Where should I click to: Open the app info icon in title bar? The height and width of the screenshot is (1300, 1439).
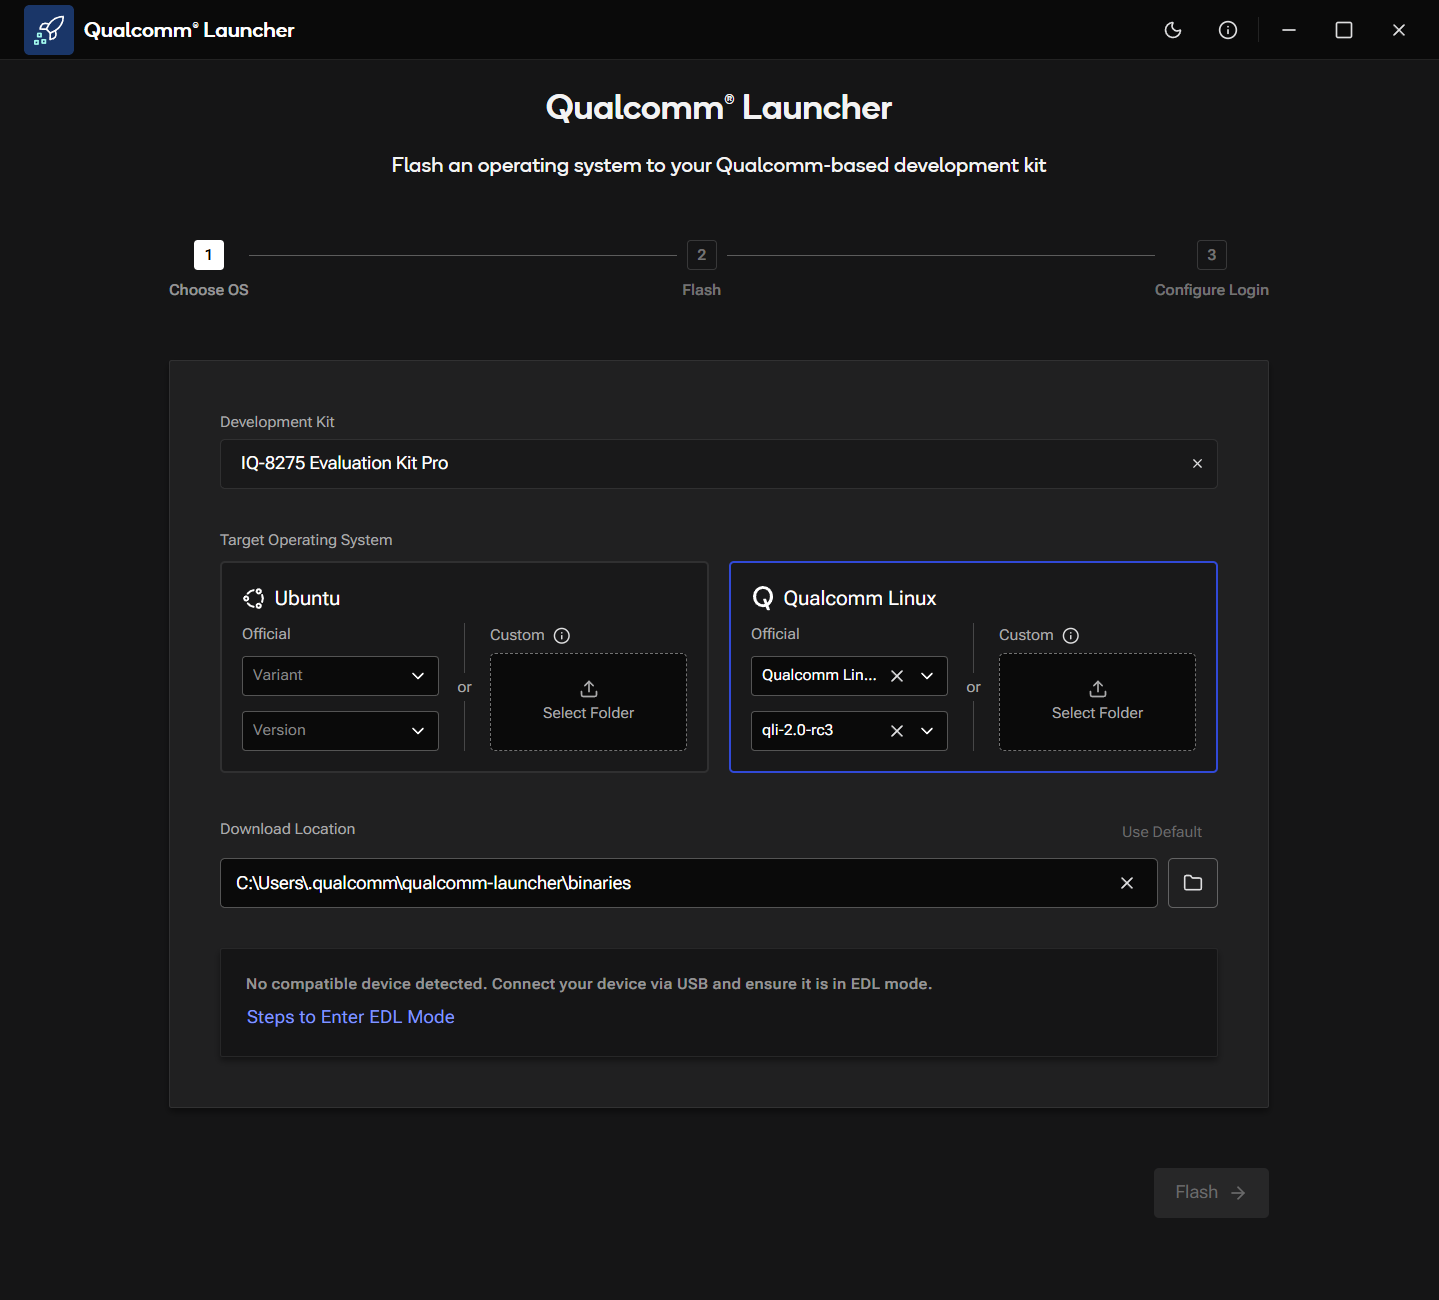click(x=1228, y=30)
